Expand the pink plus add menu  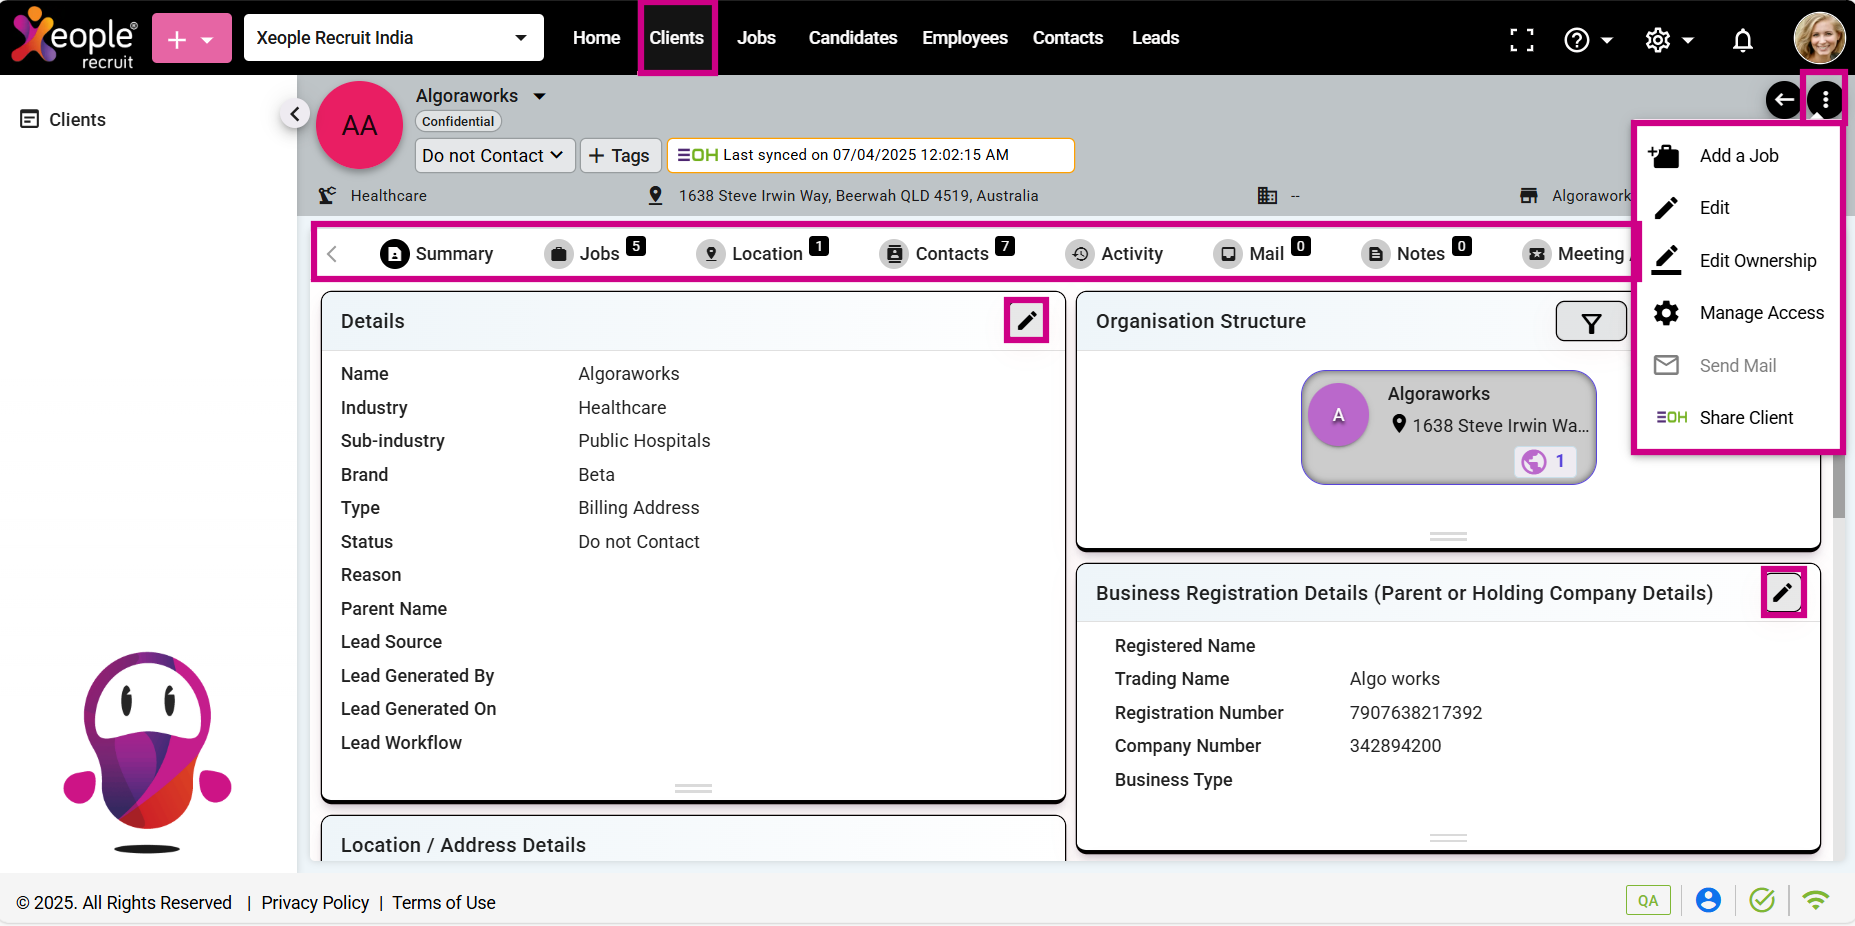[191, 39]
